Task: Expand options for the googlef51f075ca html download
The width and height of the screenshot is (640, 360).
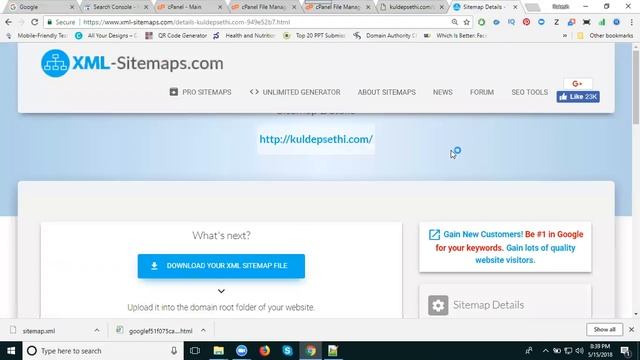Action: (203, 330)
